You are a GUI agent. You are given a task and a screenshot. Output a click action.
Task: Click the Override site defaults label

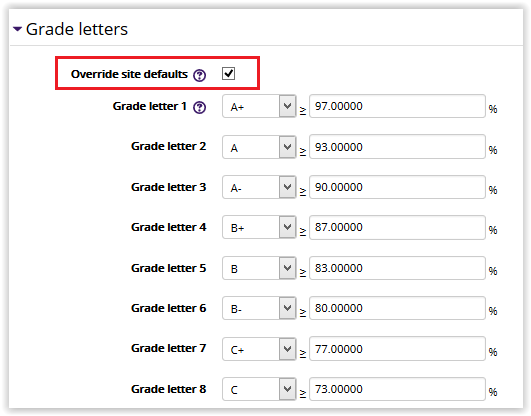tap(129, 74)
